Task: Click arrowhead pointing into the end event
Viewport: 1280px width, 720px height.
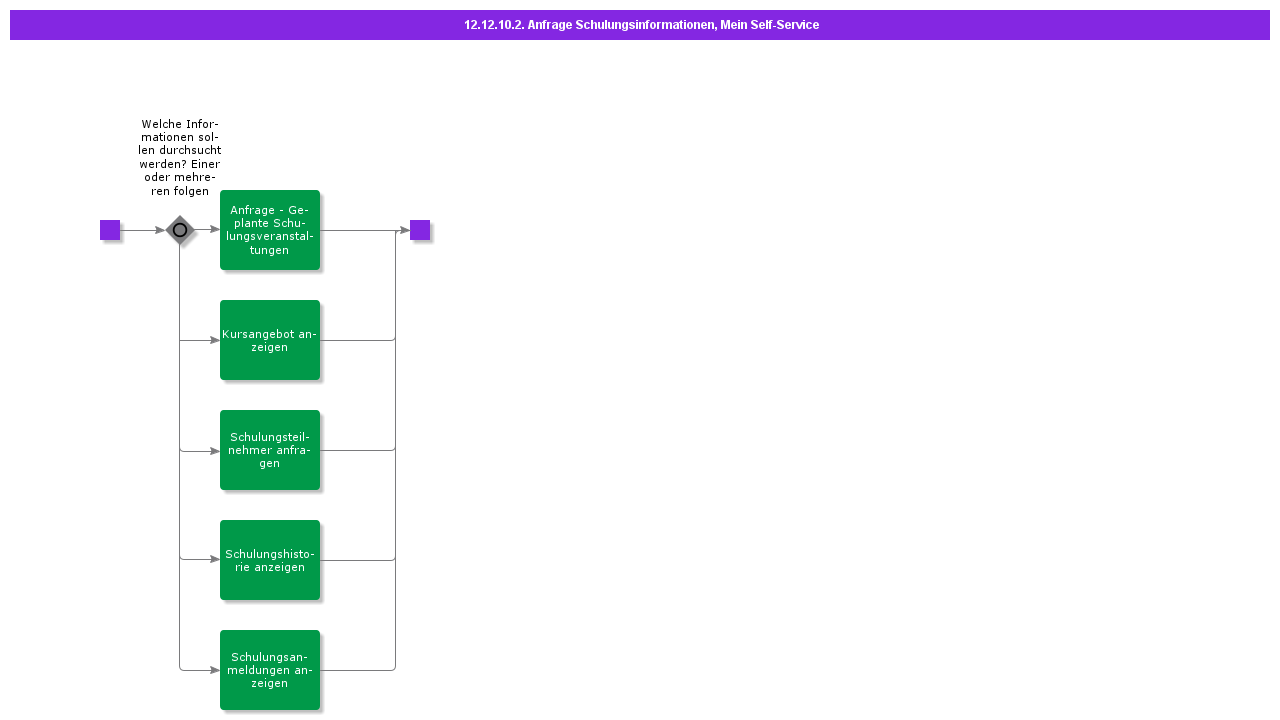Action: [405, 230]
